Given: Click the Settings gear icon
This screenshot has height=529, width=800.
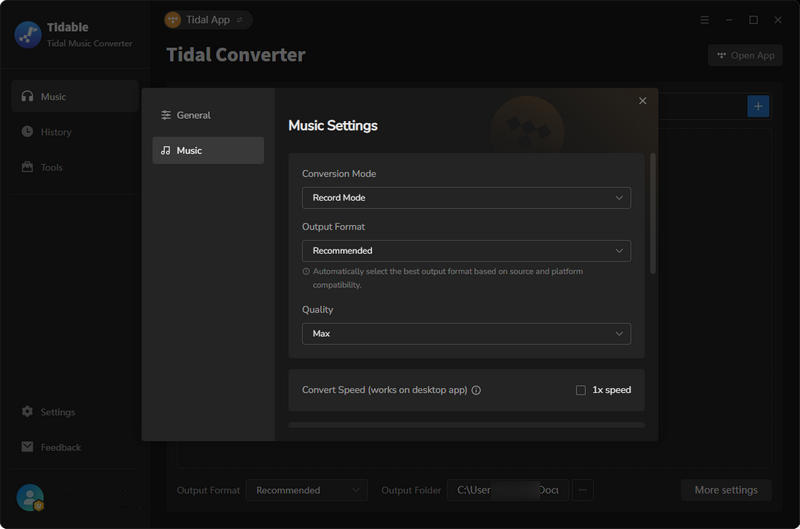Looking at the screenshot, I should (27, 411).
